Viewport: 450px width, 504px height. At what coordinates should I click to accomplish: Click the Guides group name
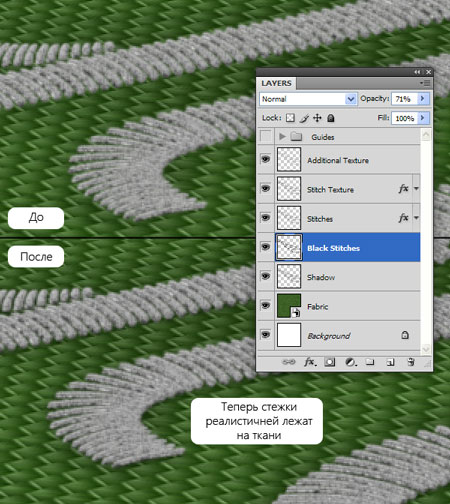coord(323,137)
